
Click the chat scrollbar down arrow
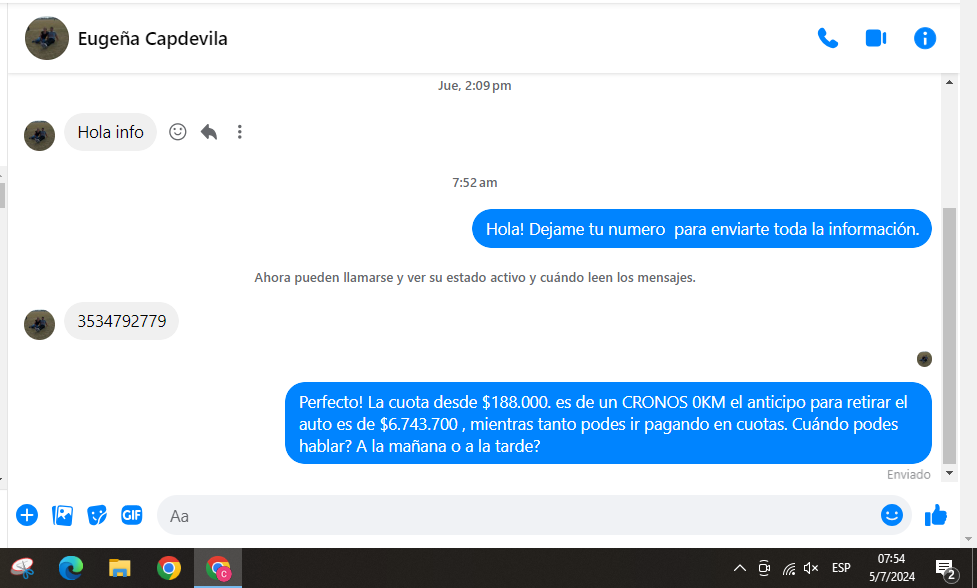(x=950, y=473)
